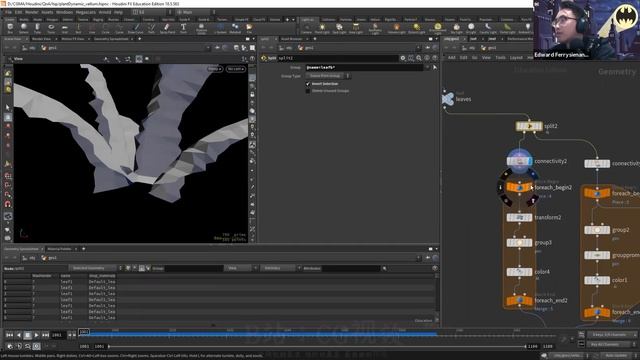640x360 pixels.
Task: Click the viewport magnet snapping tool
Action: [8, 204]
